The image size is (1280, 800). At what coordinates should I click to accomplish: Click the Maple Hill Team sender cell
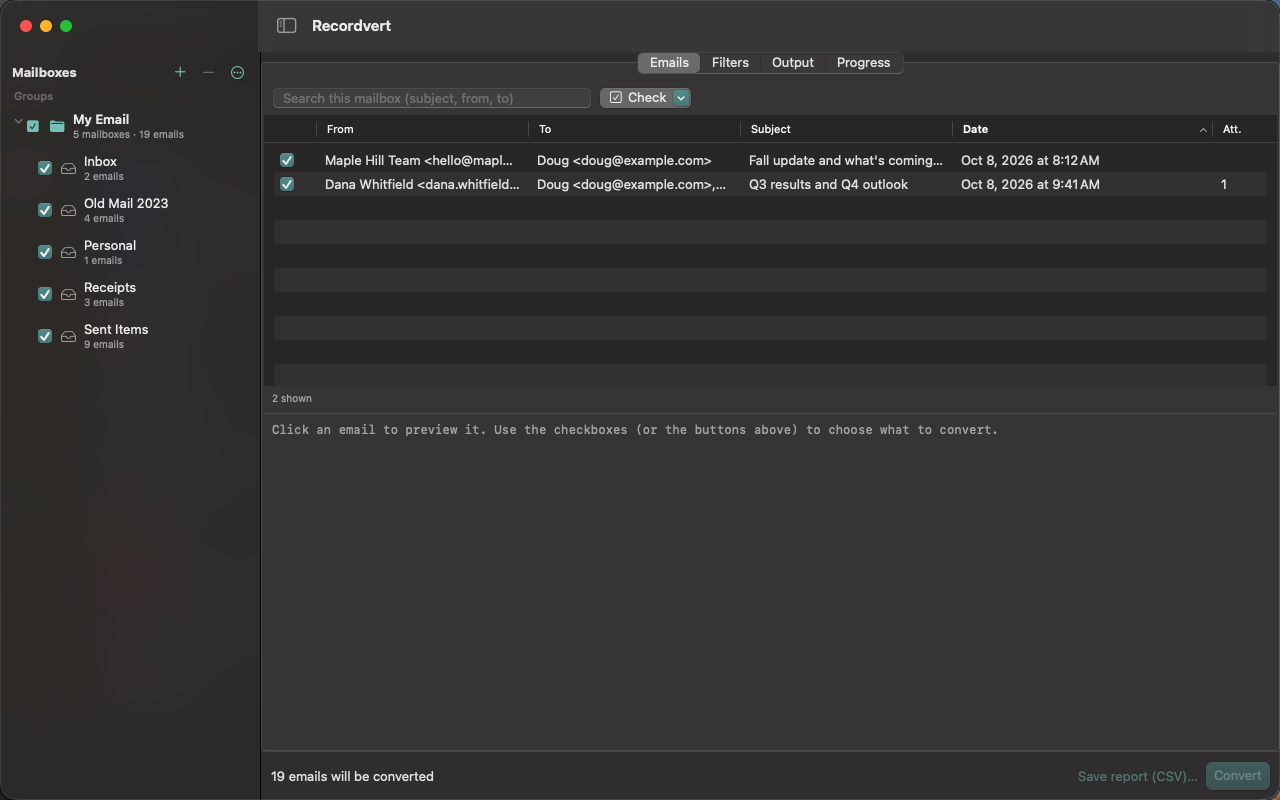[x=419, y=160]
